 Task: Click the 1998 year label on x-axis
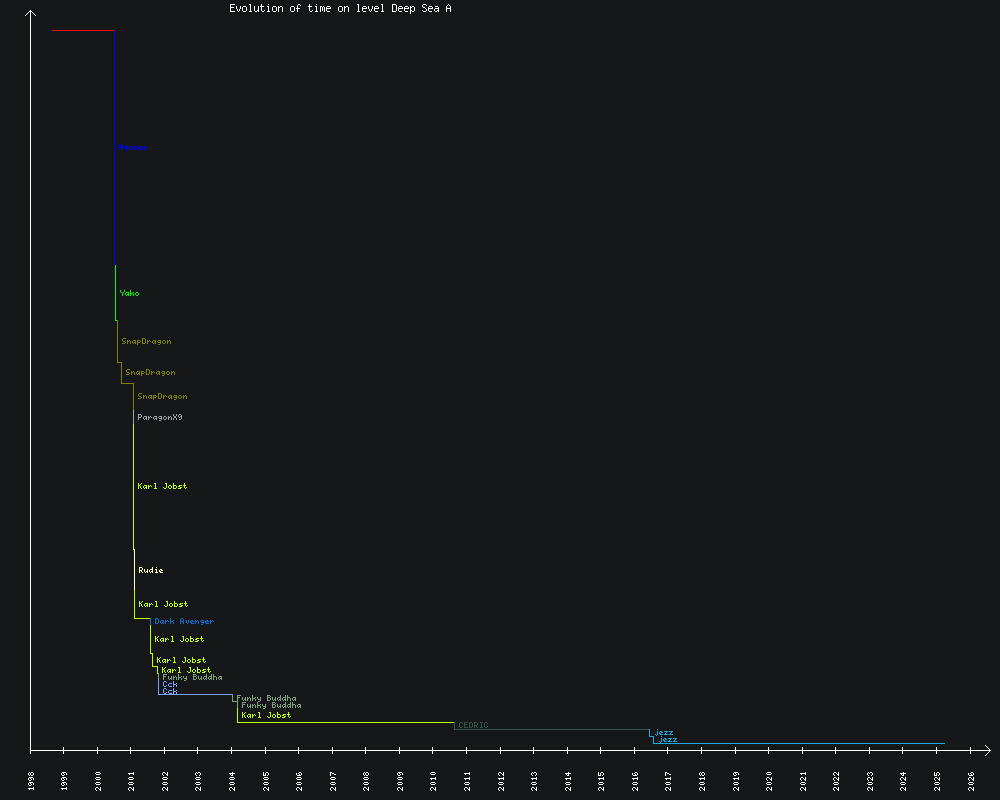pyautogui.click(x=31, y=781)
